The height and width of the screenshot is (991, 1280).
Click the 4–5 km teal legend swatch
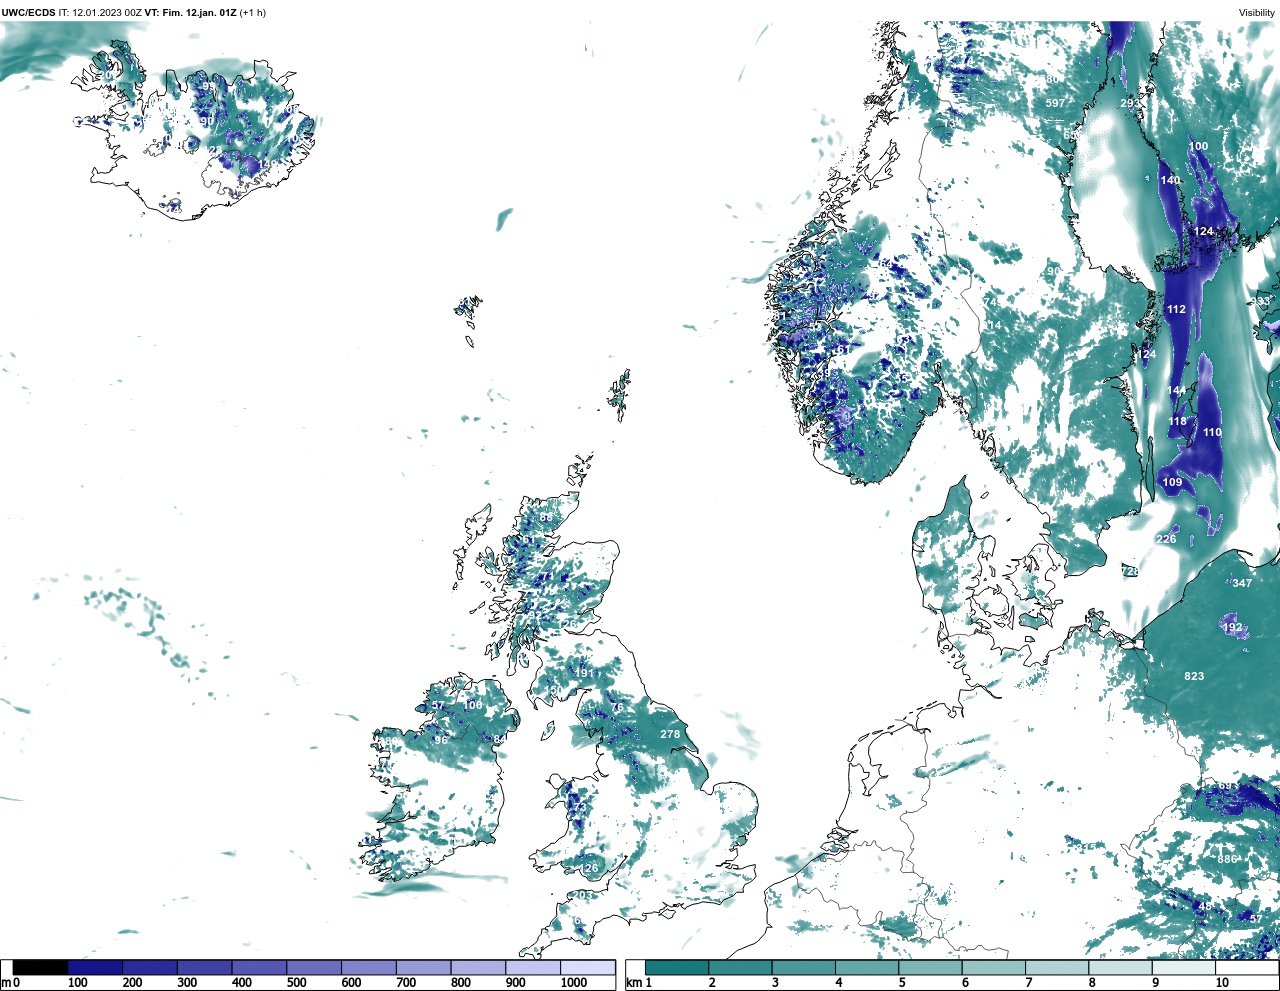[866, 967]
